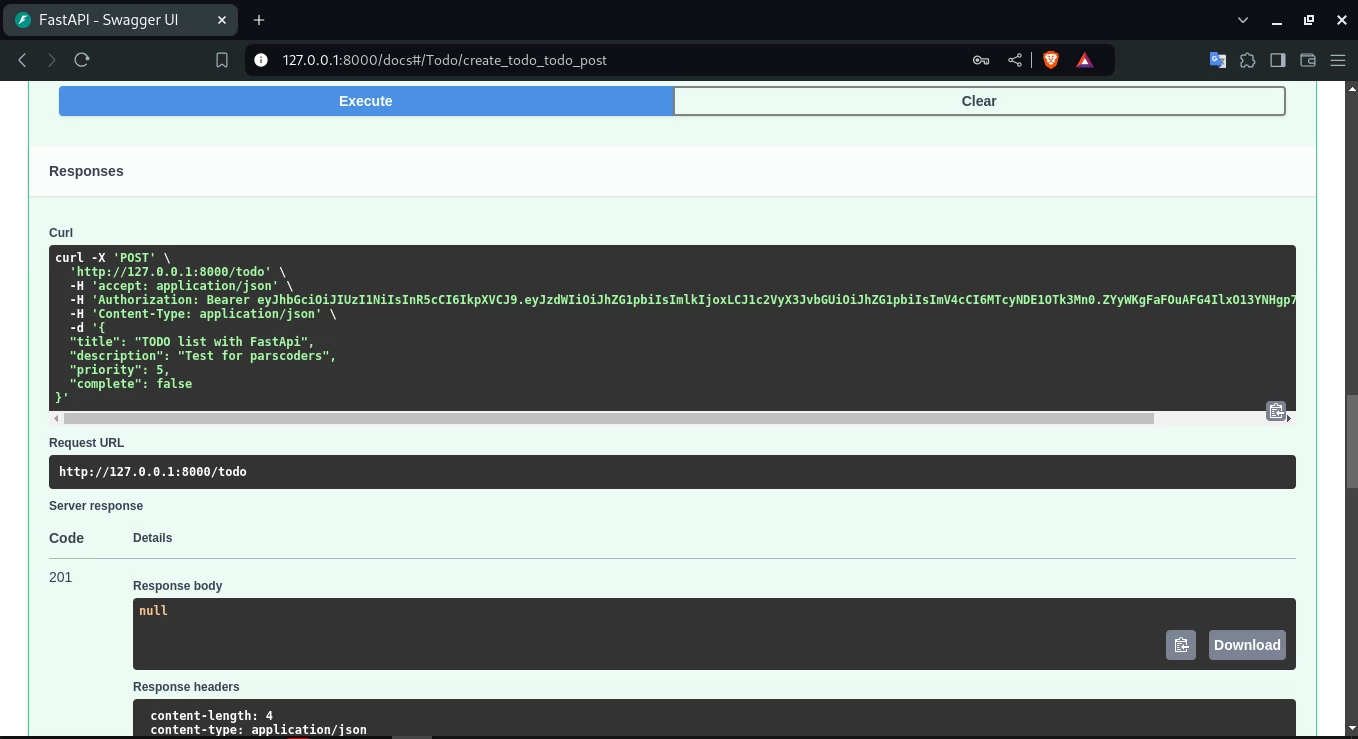This screenshot has width=1358, height=739.
Task: Open the extensions puzzle icon
Action: pos(1247,60)
